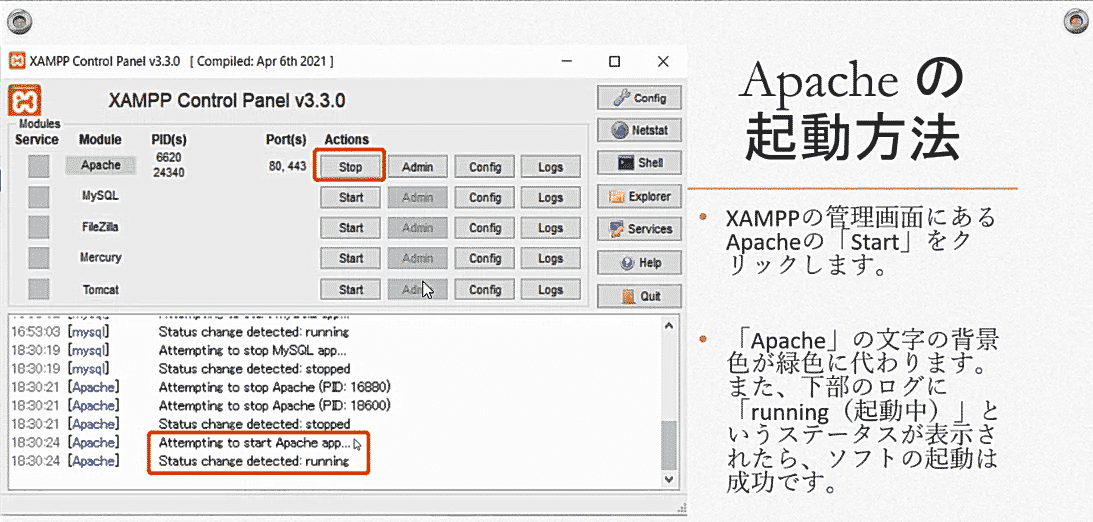Viewport: 1093px width, 522px height.
Task: Start the FileZilla module
Action: click(351, 228)
